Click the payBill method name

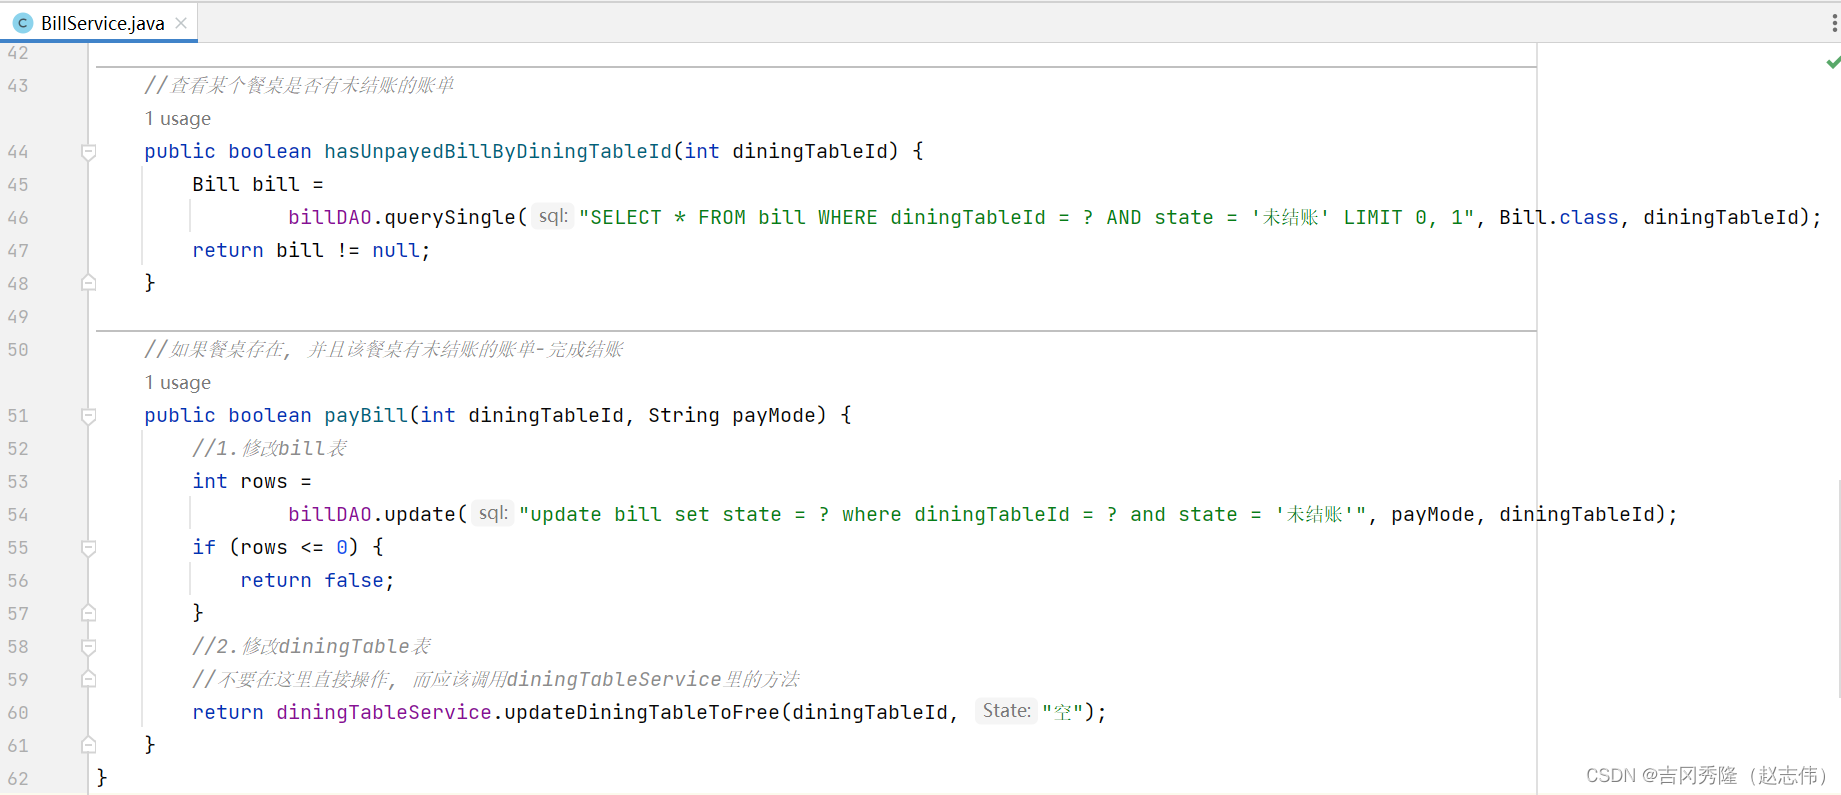(x=366, y=415)
